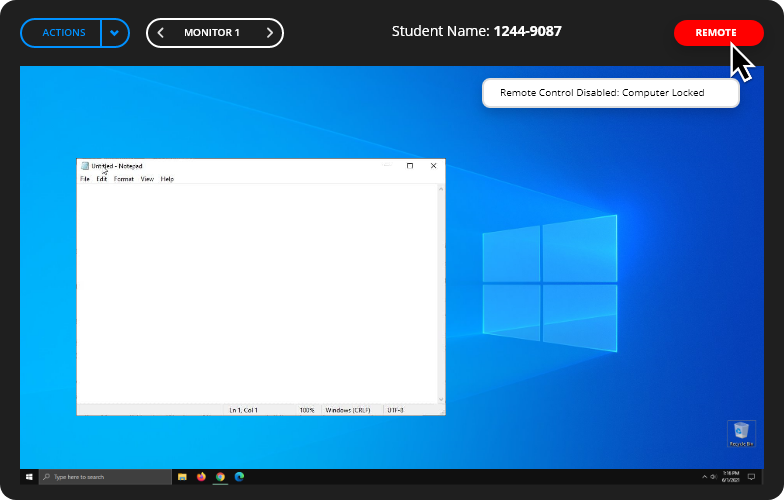Click the Remote Control Disabled tooltip message
The width and height of the screenshot is (784, 500).
point(610,93)
